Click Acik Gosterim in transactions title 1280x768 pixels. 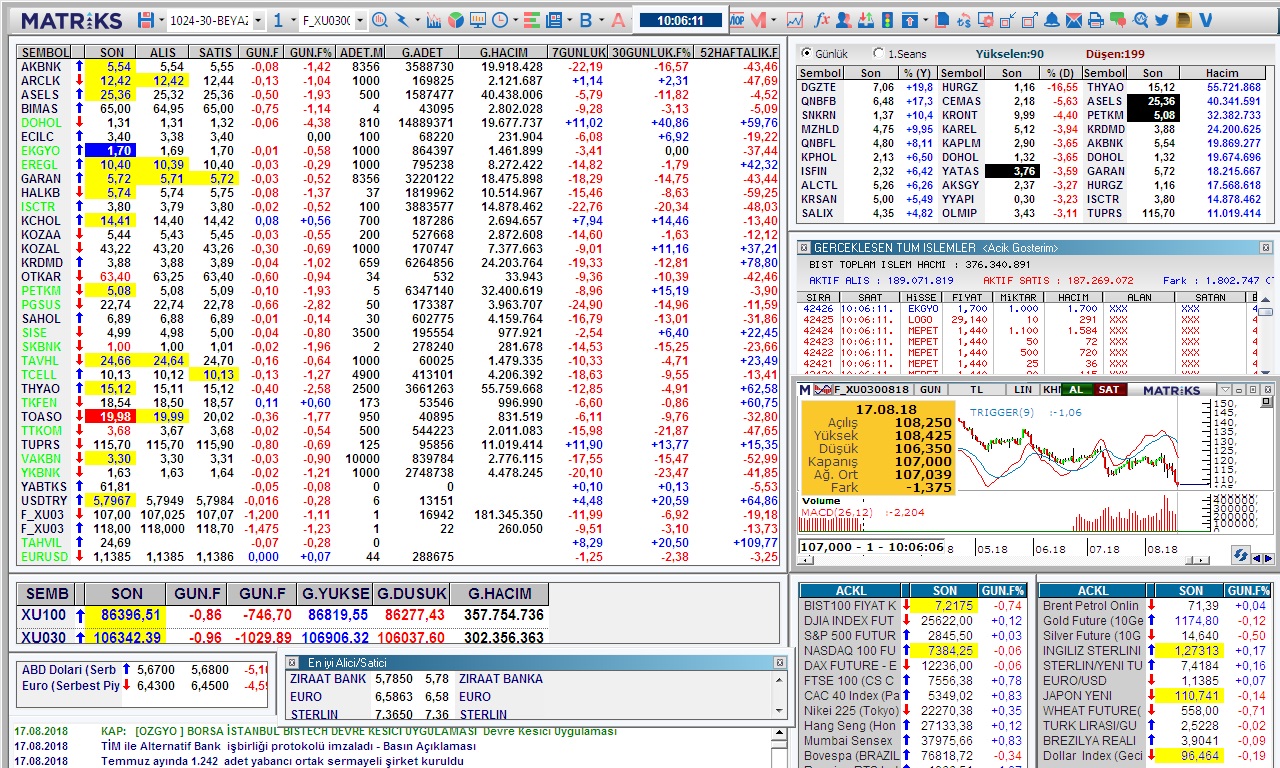(x=1020, y=247)
